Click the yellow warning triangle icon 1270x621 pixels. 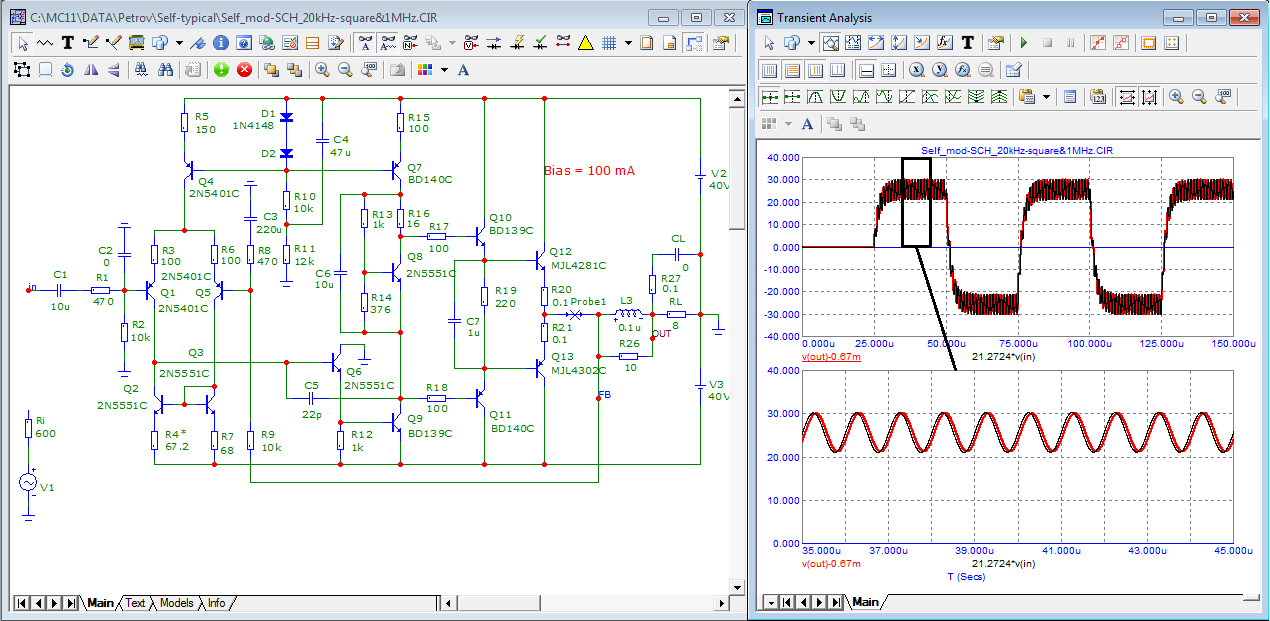tap(586, 43)
